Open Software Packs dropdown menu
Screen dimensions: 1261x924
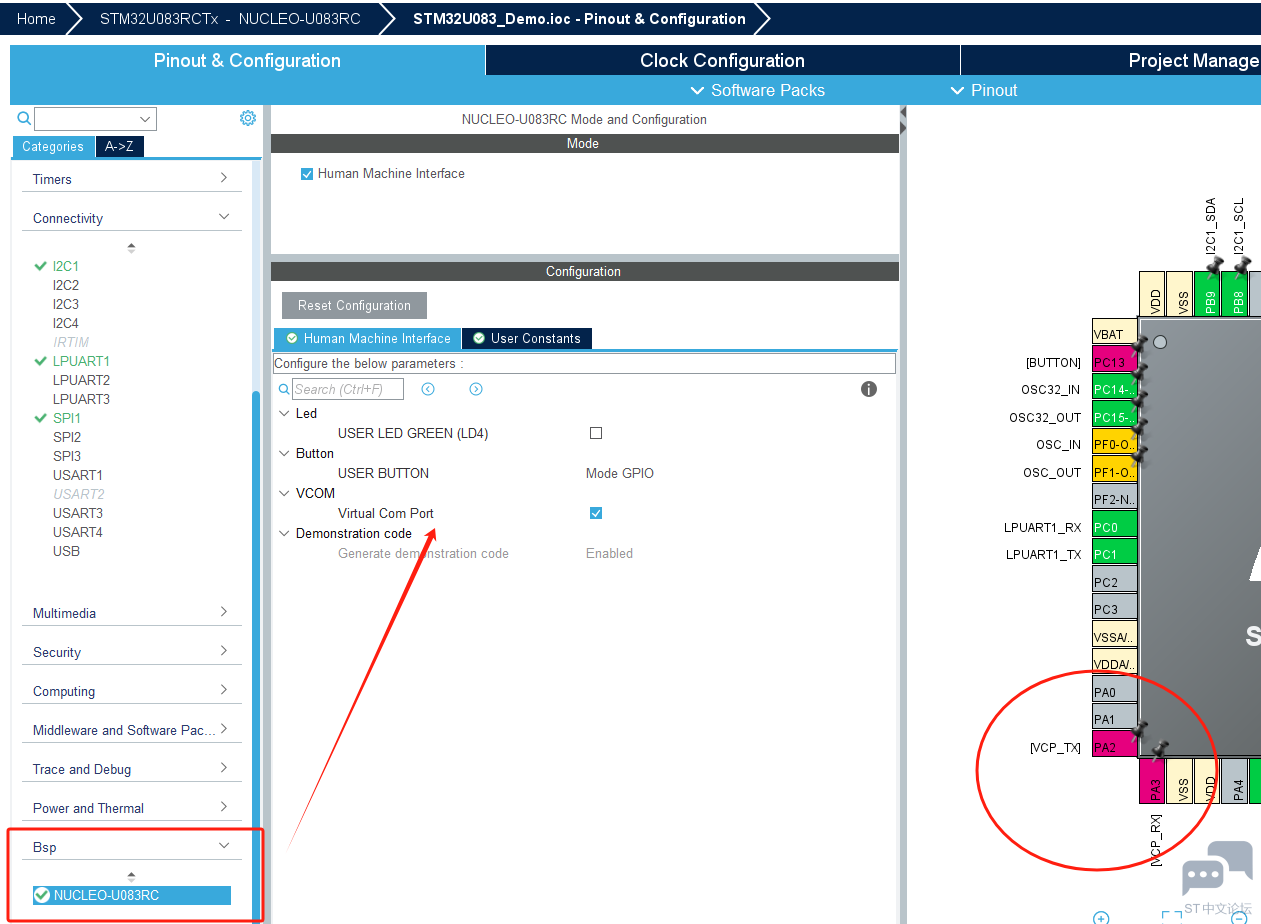758,90
